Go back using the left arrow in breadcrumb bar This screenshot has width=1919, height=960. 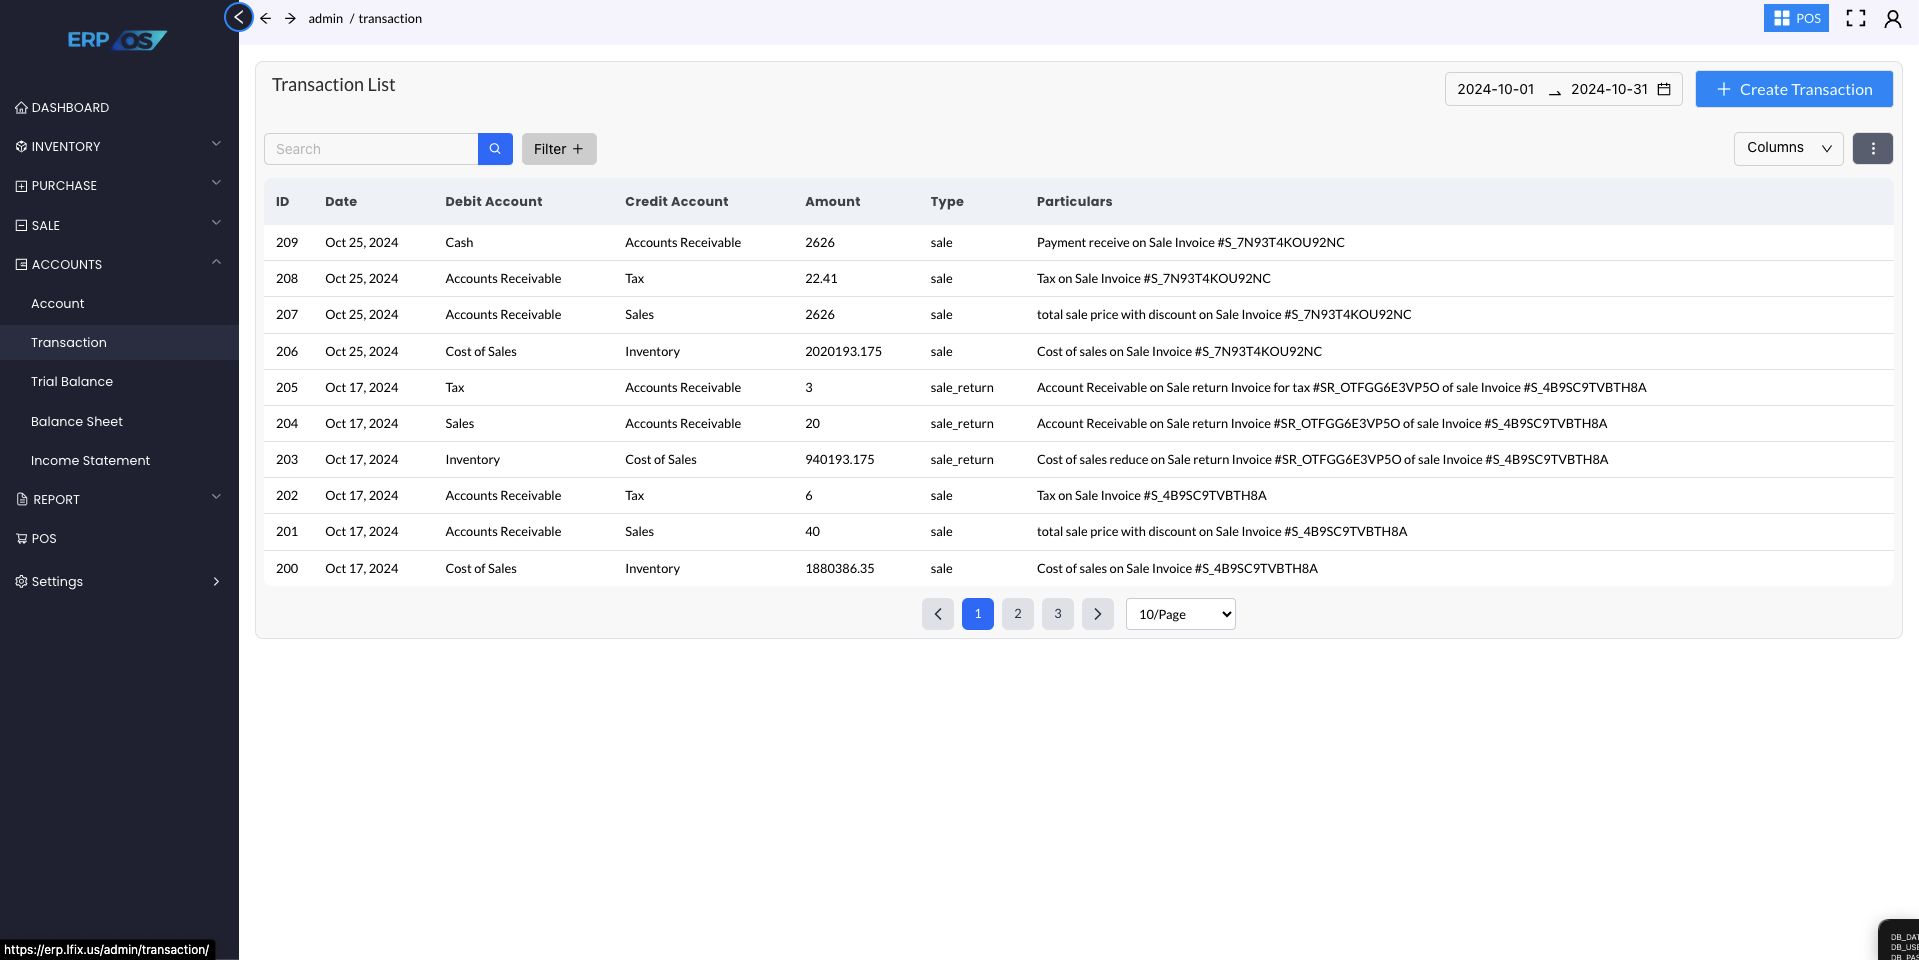[266, 18]
